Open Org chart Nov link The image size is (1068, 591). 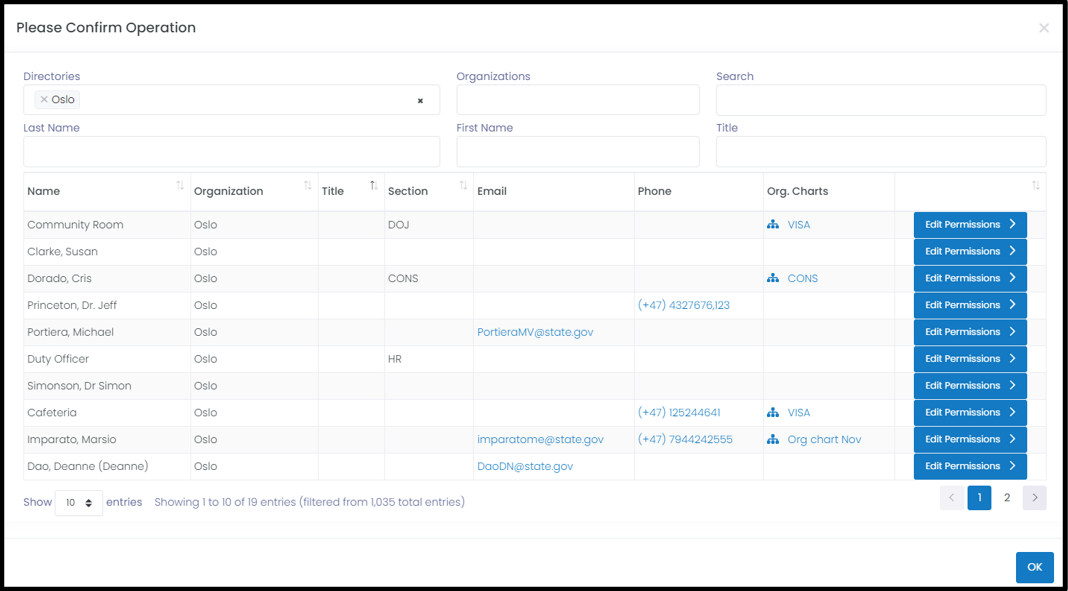coord(824,440)
